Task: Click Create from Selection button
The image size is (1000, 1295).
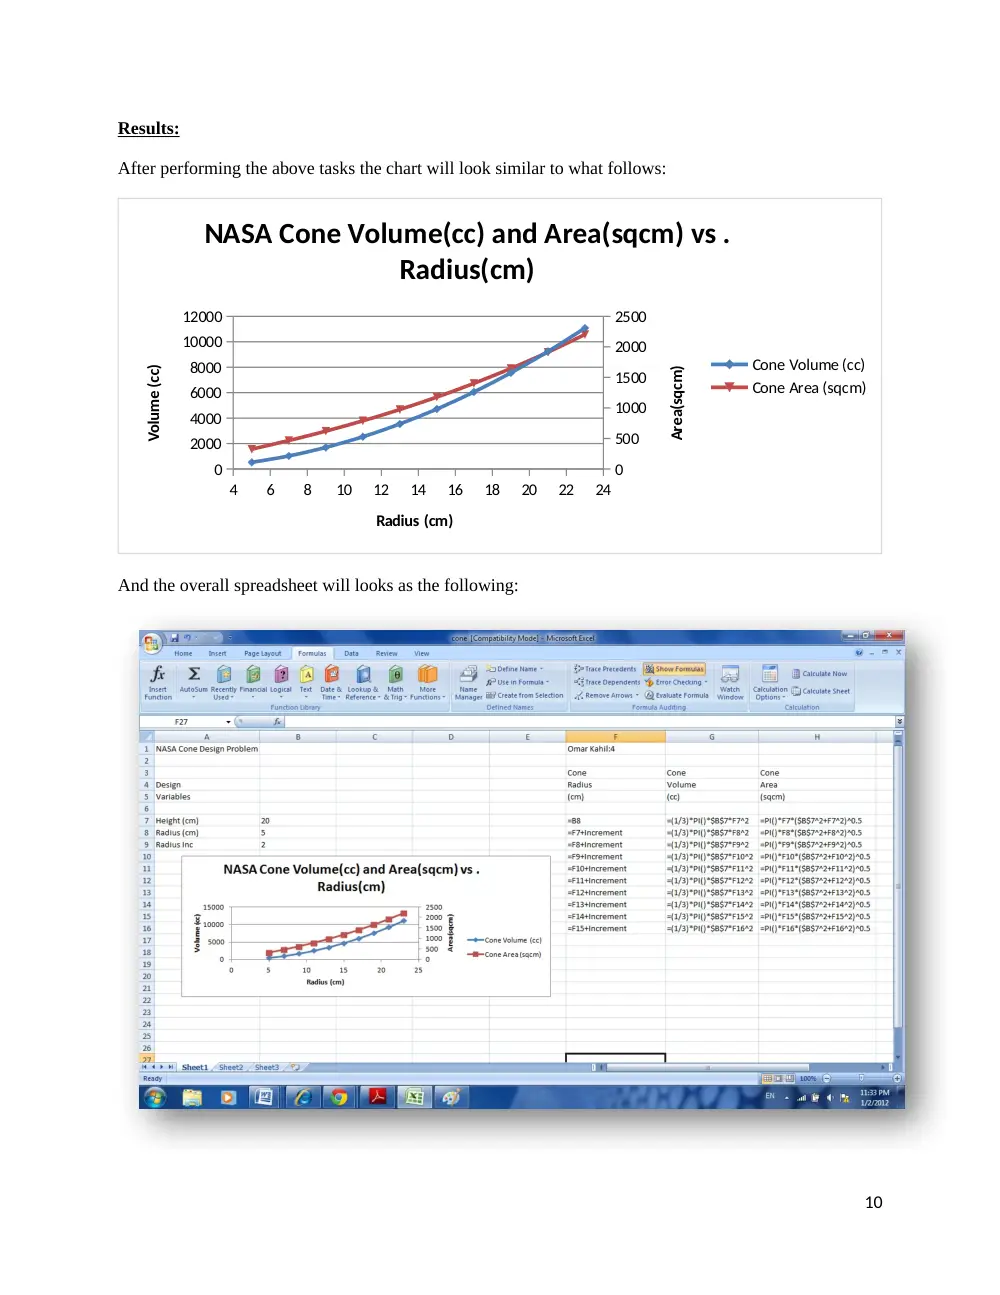Action: (x=525, y=695)
